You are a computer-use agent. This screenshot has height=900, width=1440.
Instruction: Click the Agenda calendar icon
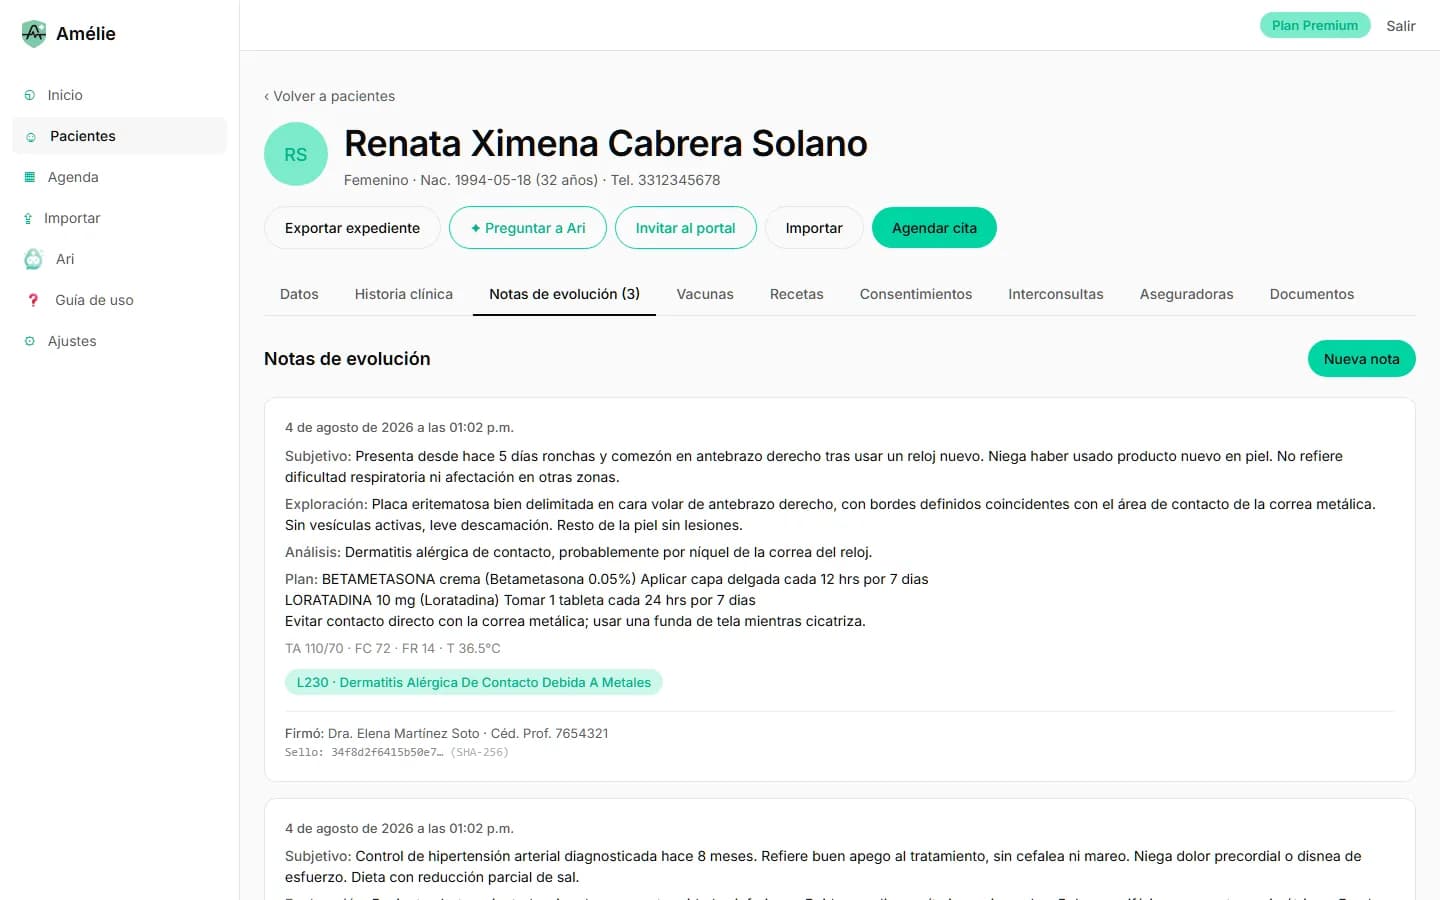coord(30,177)
